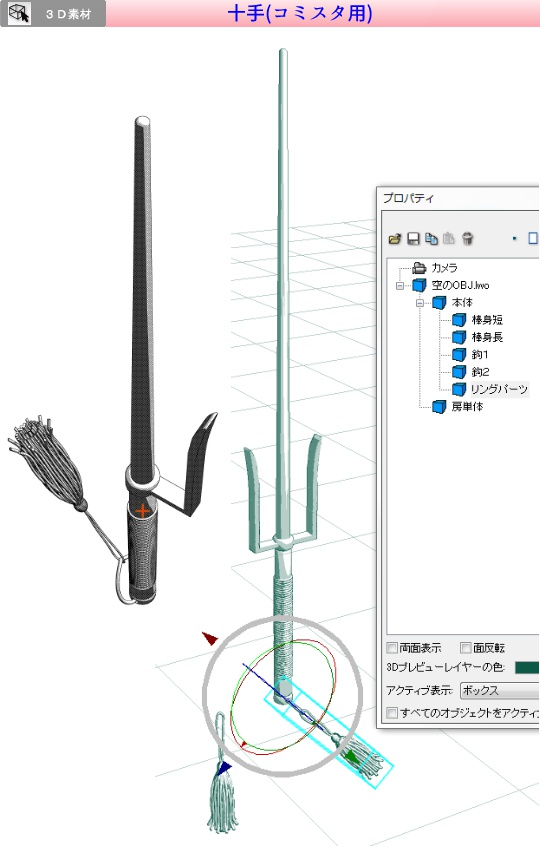Select the 空のOBJ.lwo object in the tree
540x847 pixels.
pyautogui.click(x=460, y=285)
